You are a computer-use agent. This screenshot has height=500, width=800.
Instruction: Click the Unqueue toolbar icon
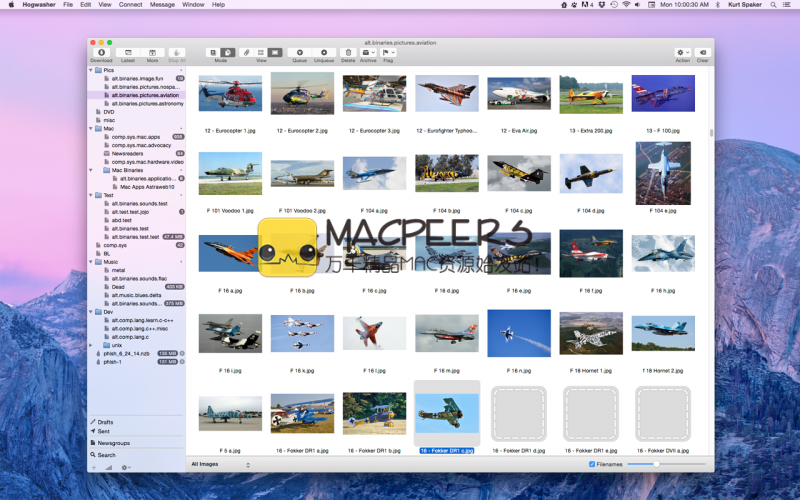324,52
